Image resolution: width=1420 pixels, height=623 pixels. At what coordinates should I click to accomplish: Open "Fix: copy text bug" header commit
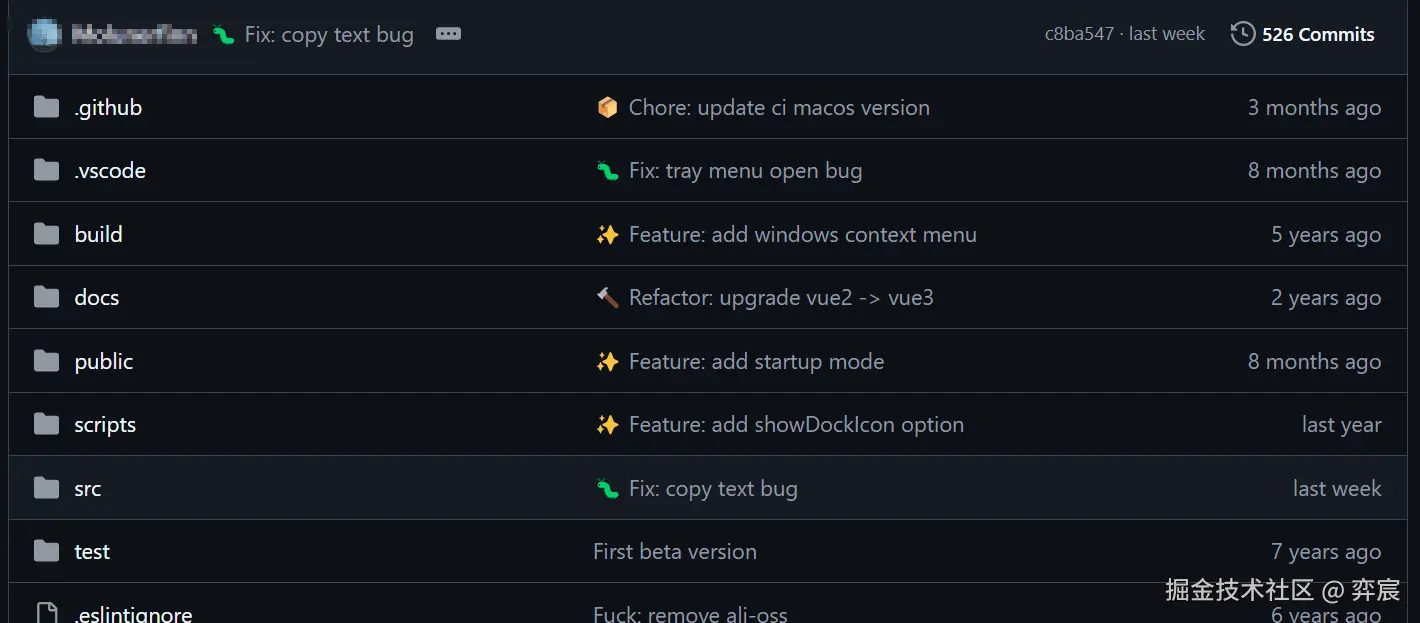pos(329,34)
